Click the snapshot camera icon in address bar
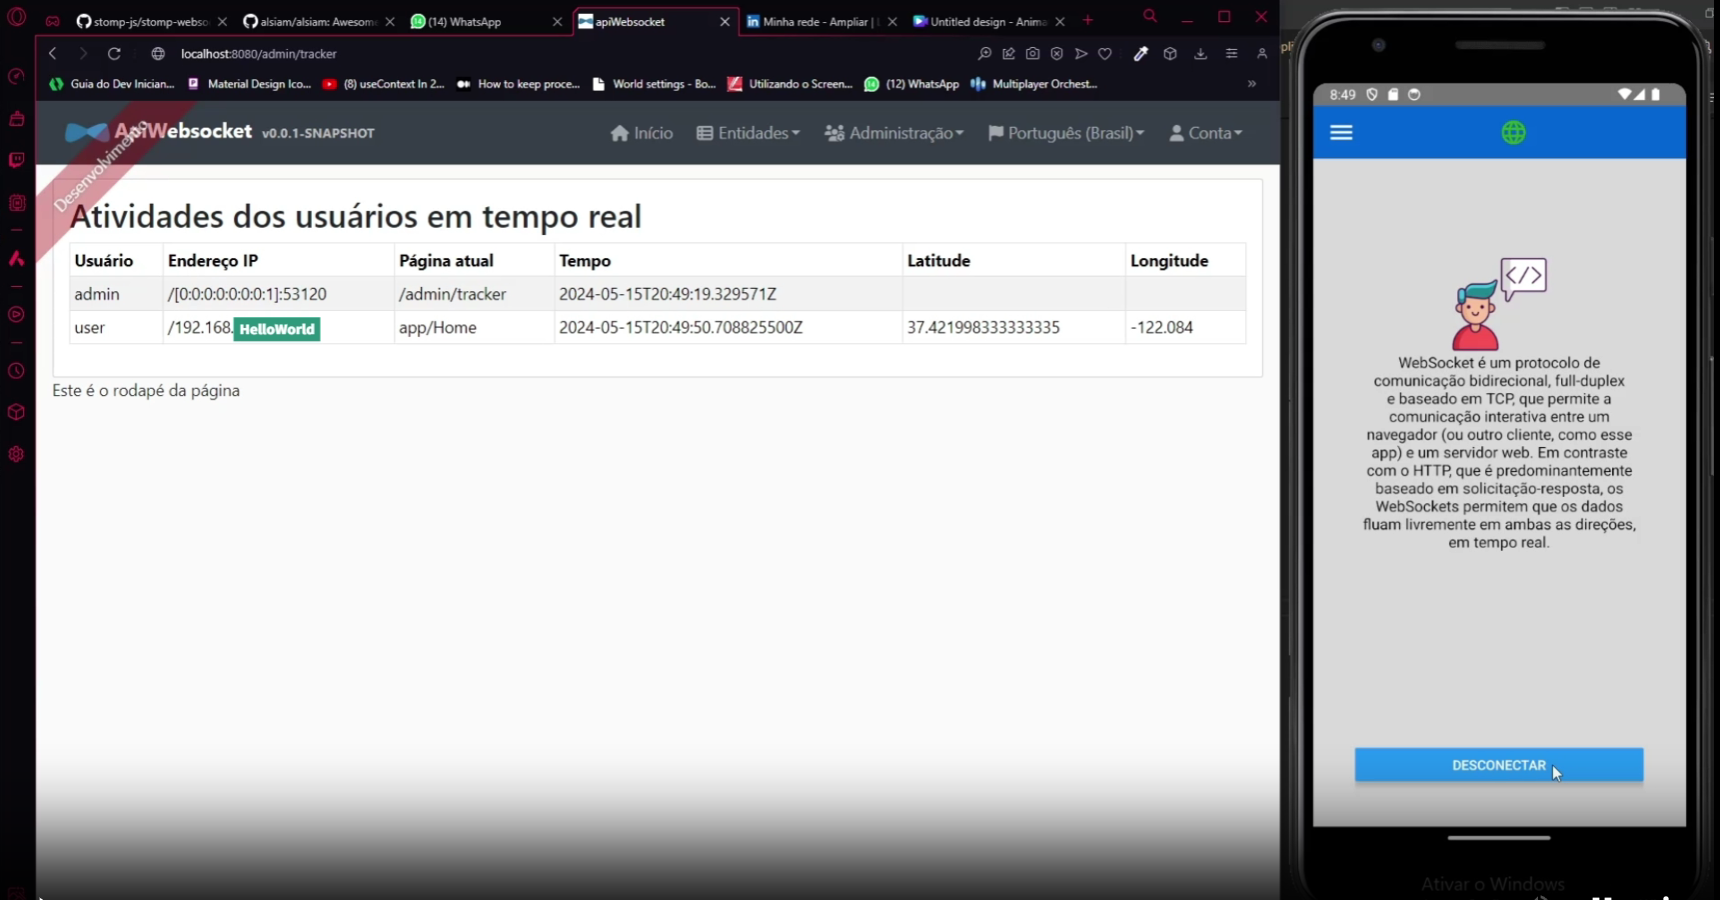 pyautogui.click(x=1033, y=54)
